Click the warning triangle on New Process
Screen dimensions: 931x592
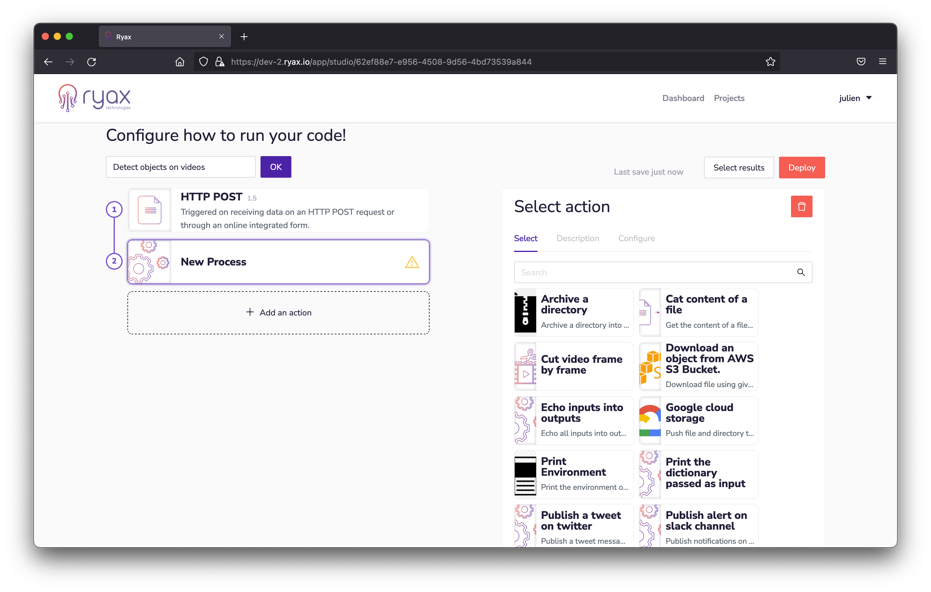412,262
